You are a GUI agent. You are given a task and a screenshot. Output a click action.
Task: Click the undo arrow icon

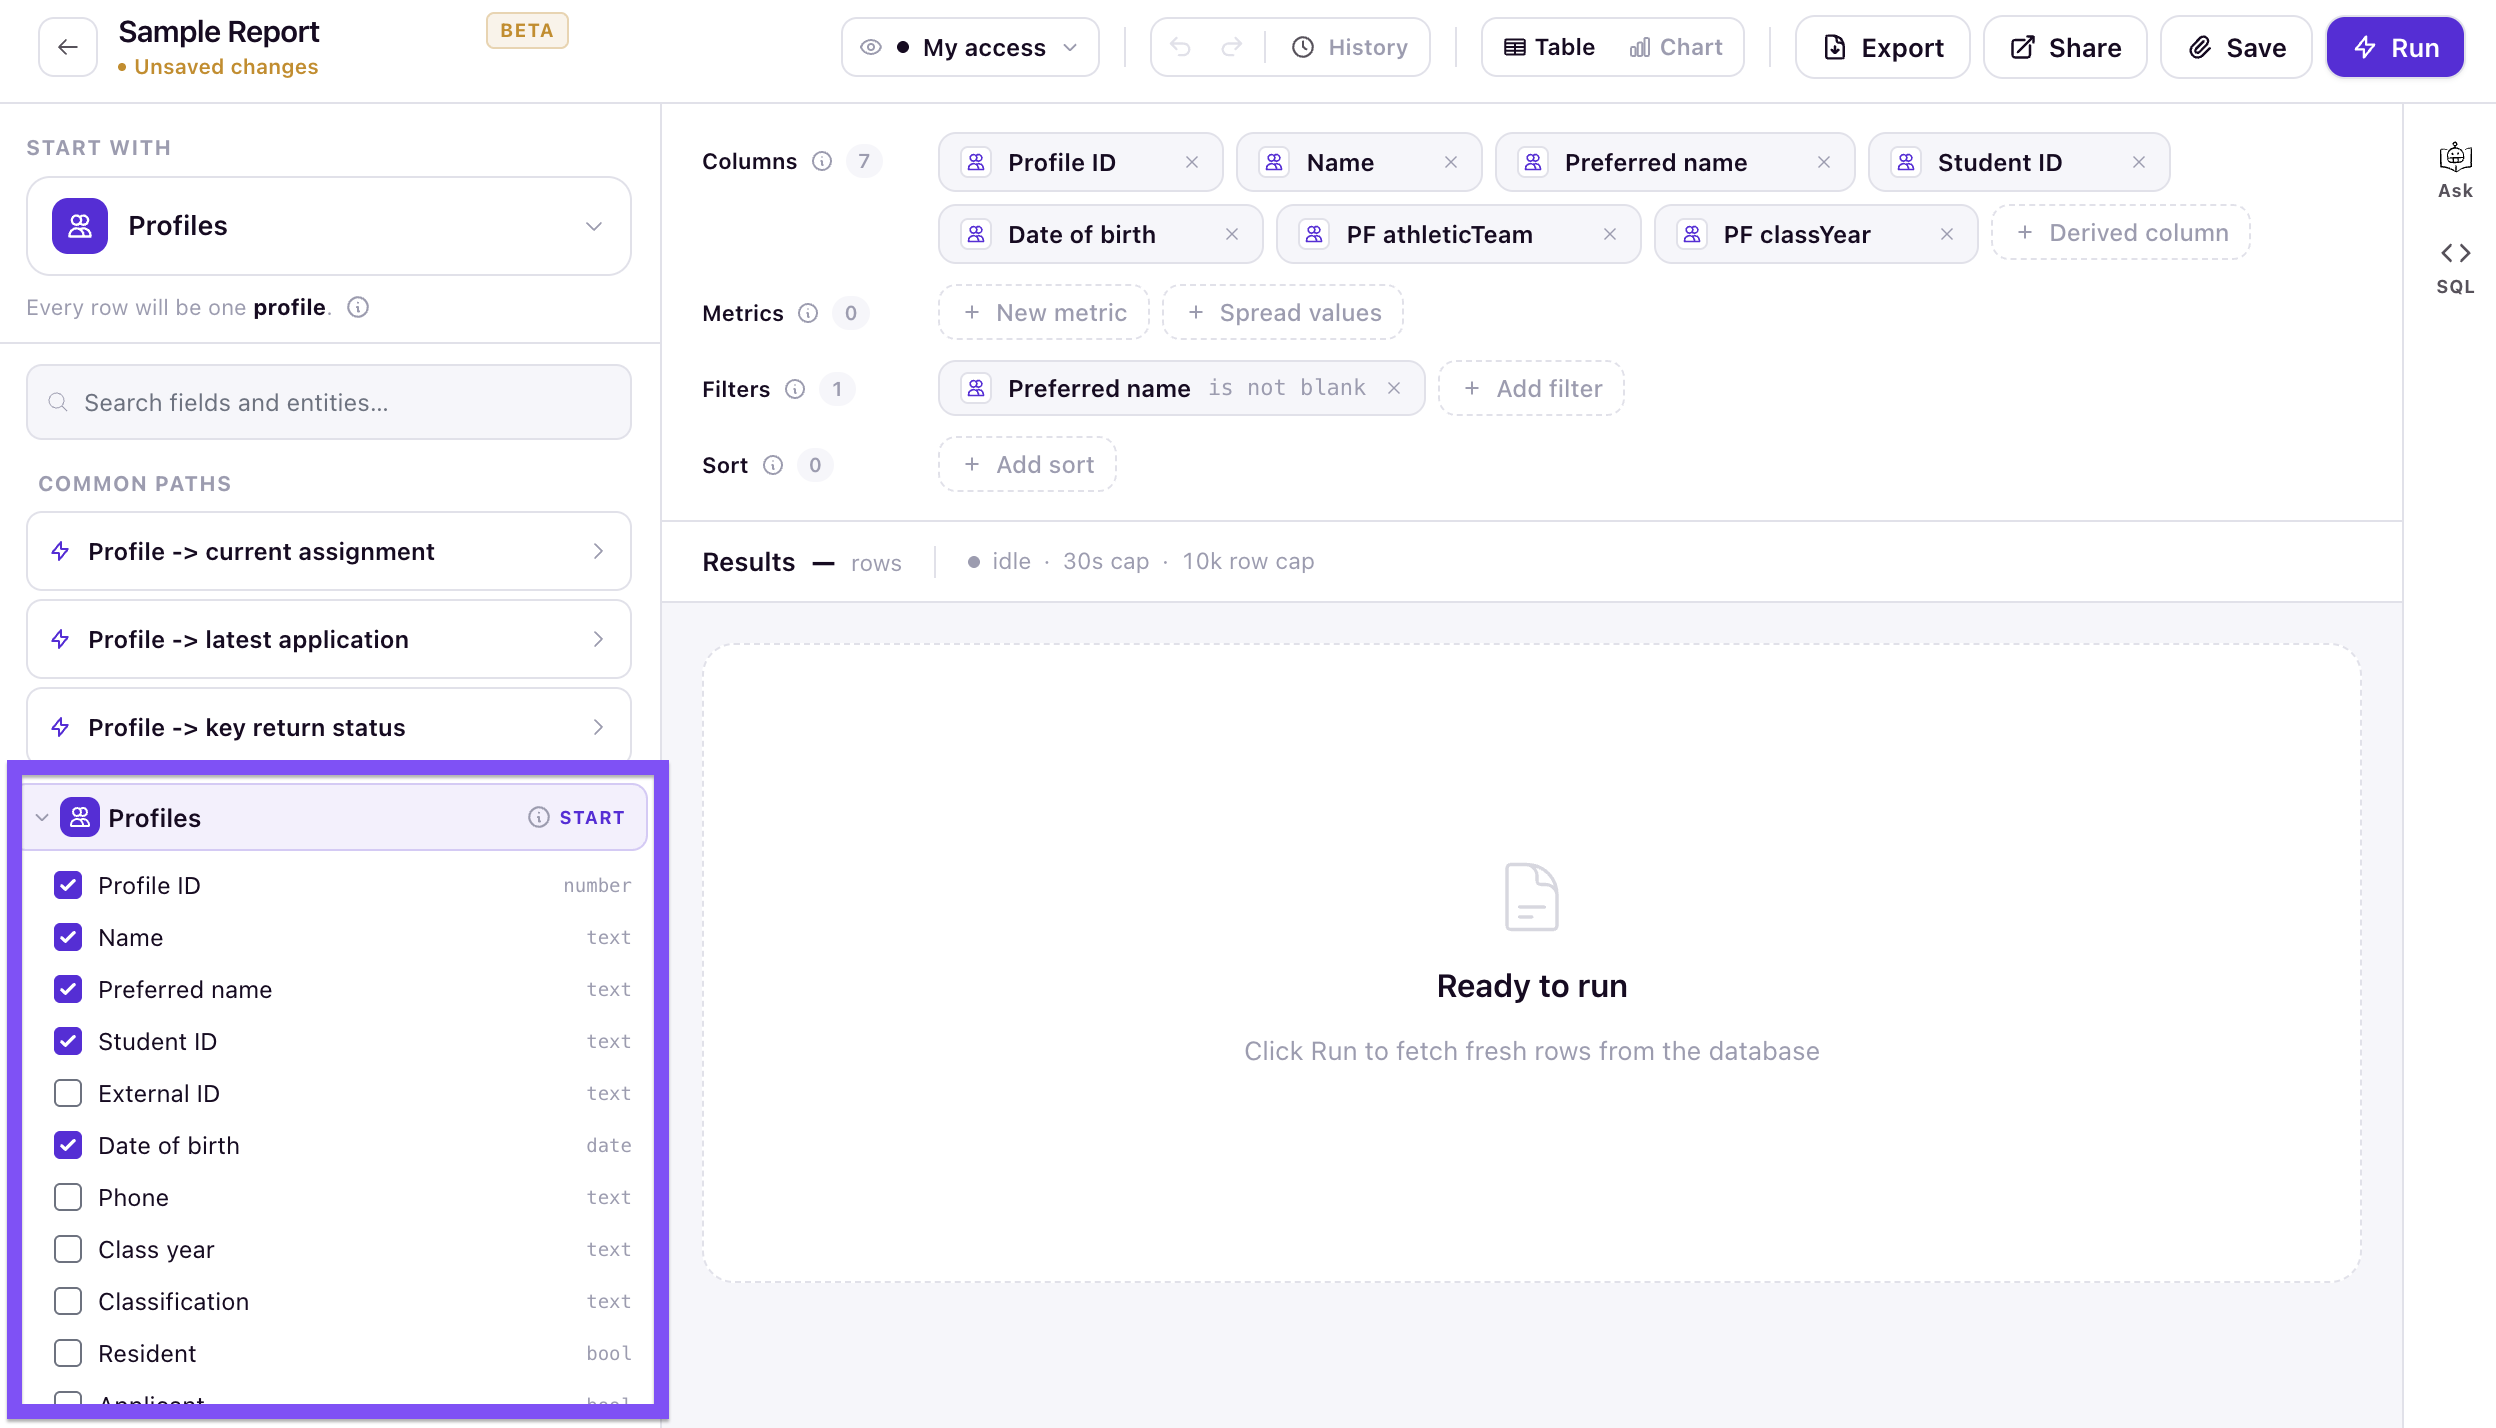tap(1180, 47)
